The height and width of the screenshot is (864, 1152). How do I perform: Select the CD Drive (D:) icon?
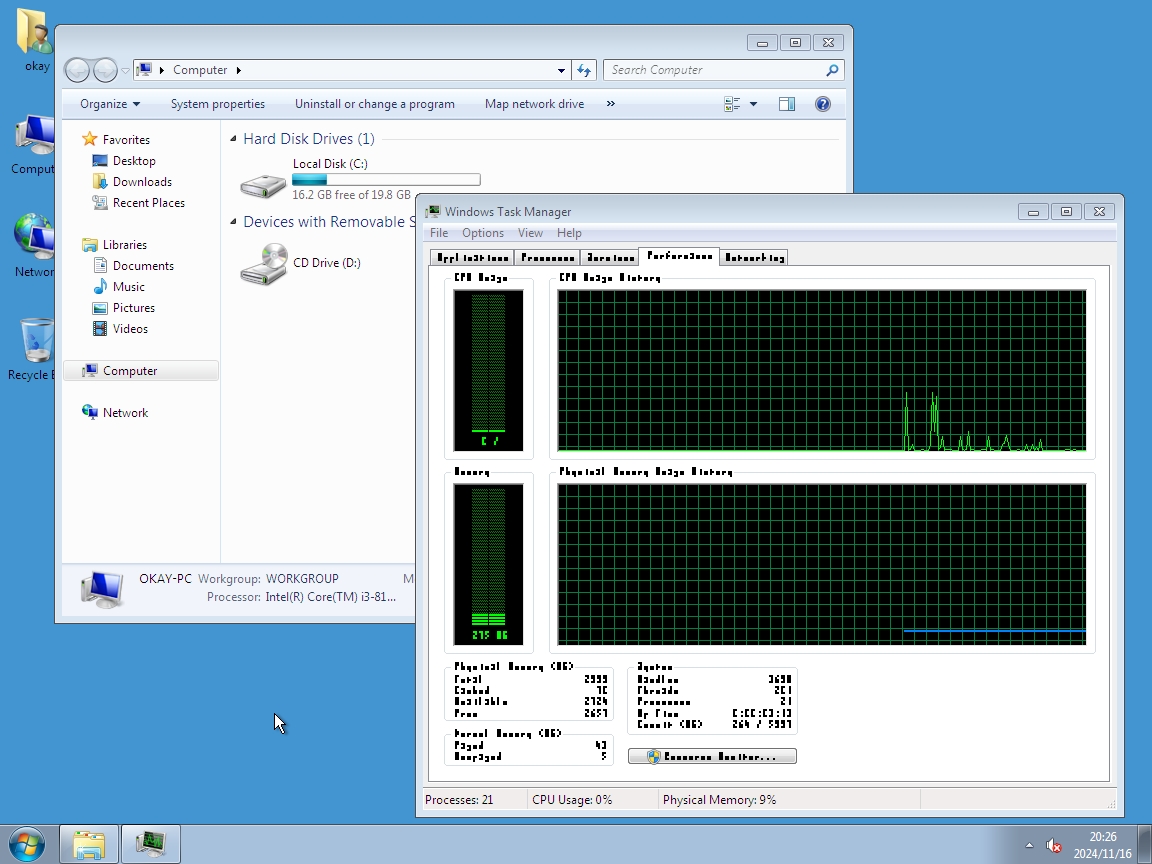pyautogui.click(x=263, y=264)
